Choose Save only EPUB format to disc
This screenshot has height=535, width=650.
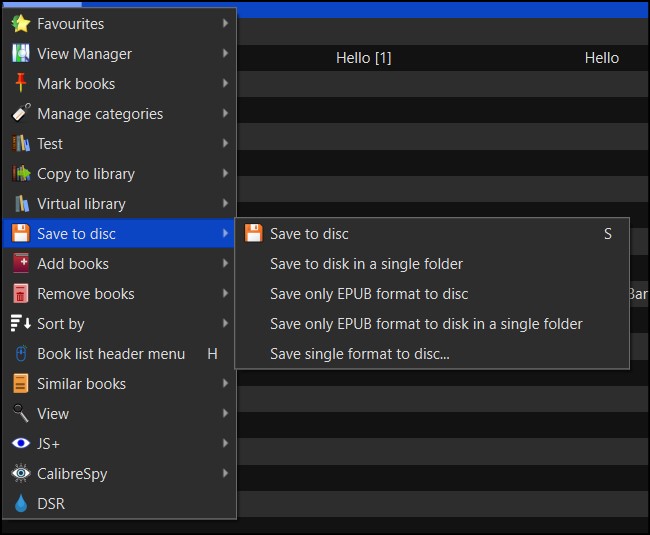pos(369,294)
